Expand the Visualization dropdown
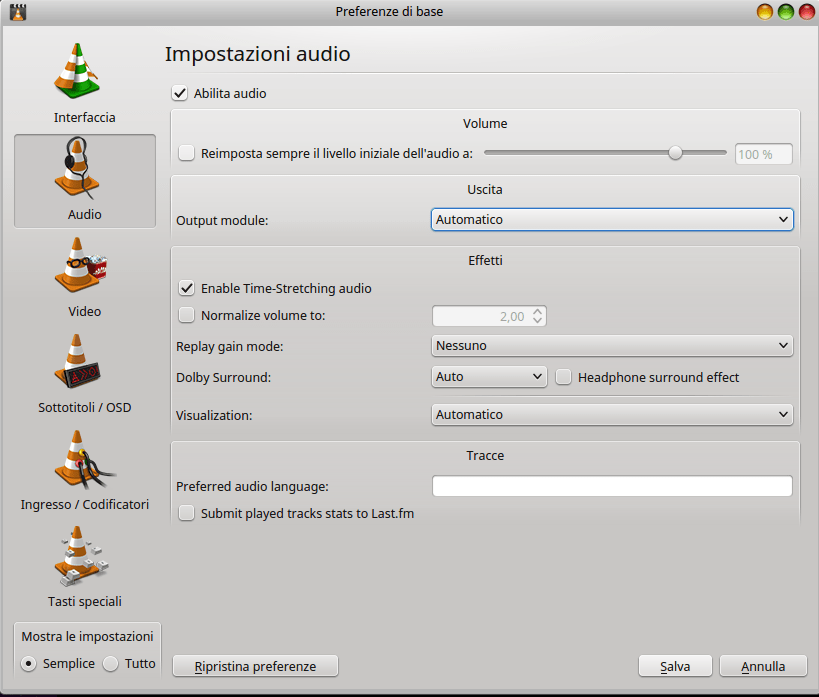Viewport: 819px width, 697px height. [612, 415]
